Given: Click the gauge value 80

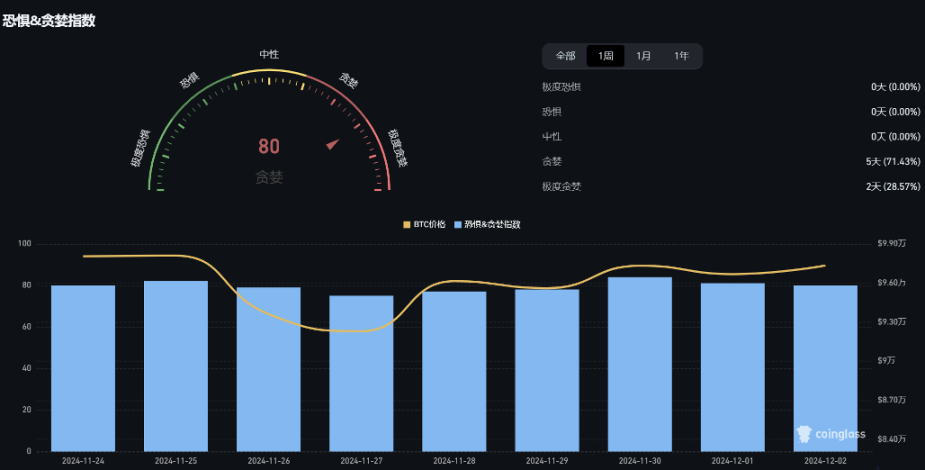Looking at the screenshot, I should click(x=269, y=146).
